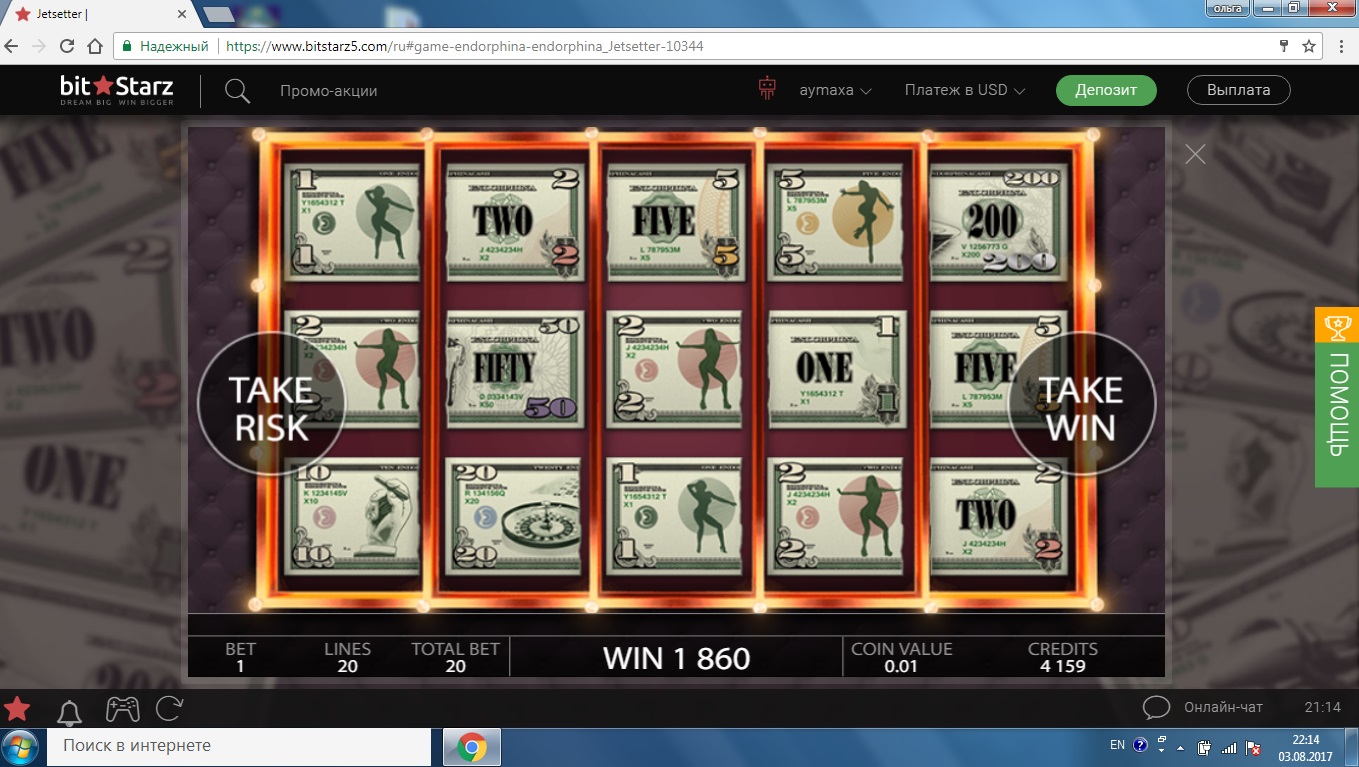The image size is (1359, 767).
Task: Click the Action Center flag icon
Action: (1254, 746)
